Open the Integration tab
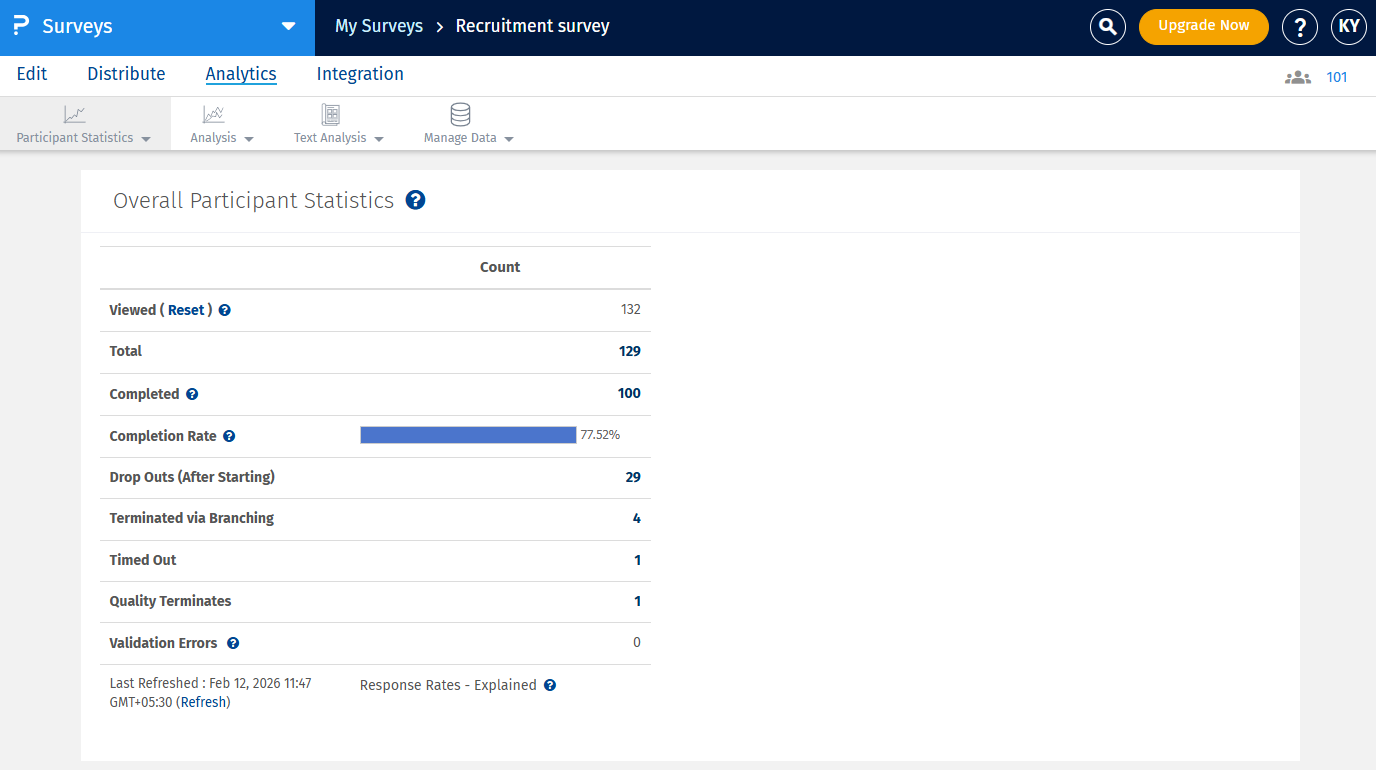This screenshot has height=770, width=1376. (x=360, y=74)
